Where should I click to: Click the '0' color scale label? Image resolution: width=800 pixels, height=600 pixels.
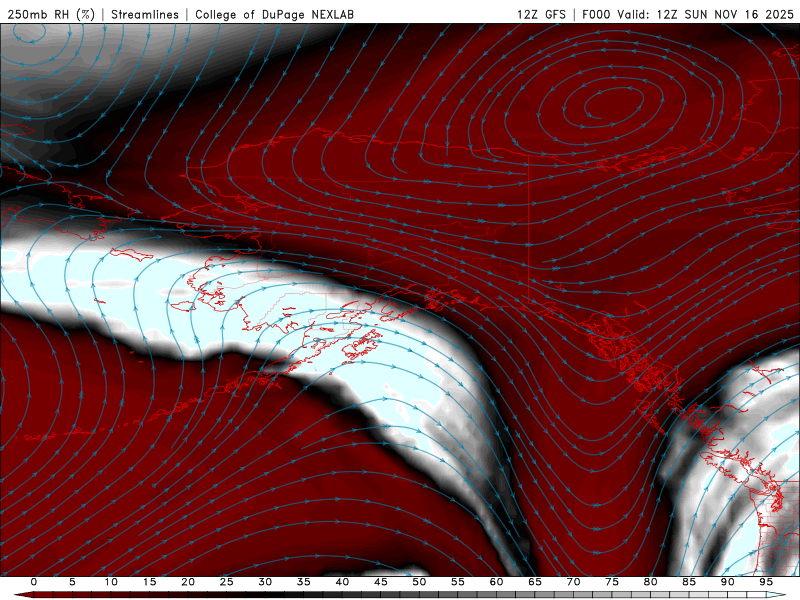34,582
